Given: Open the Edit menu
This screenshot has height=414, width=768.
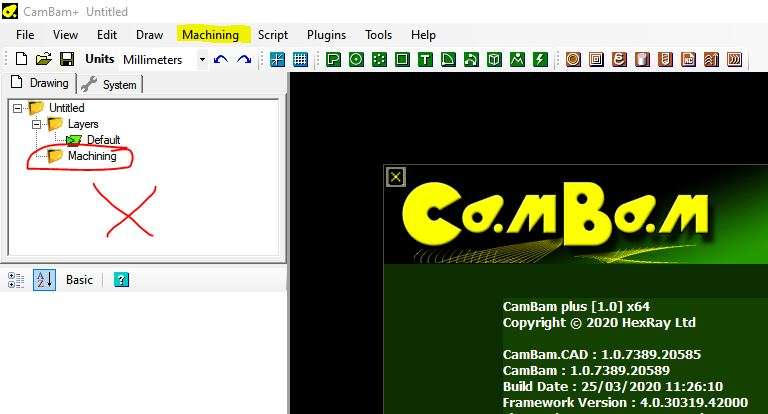Looking at the screenshot, I should pos(107,35).
